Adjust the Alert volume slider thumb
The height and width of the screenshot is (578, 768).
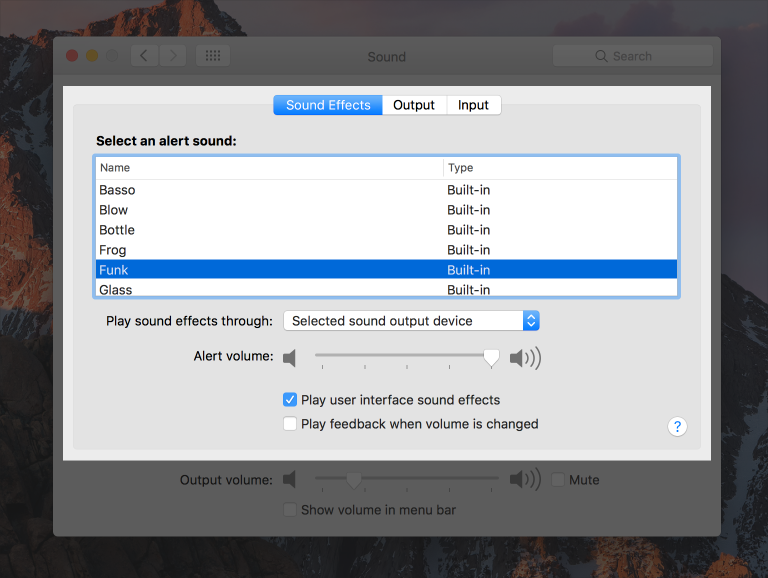[491, 358]
